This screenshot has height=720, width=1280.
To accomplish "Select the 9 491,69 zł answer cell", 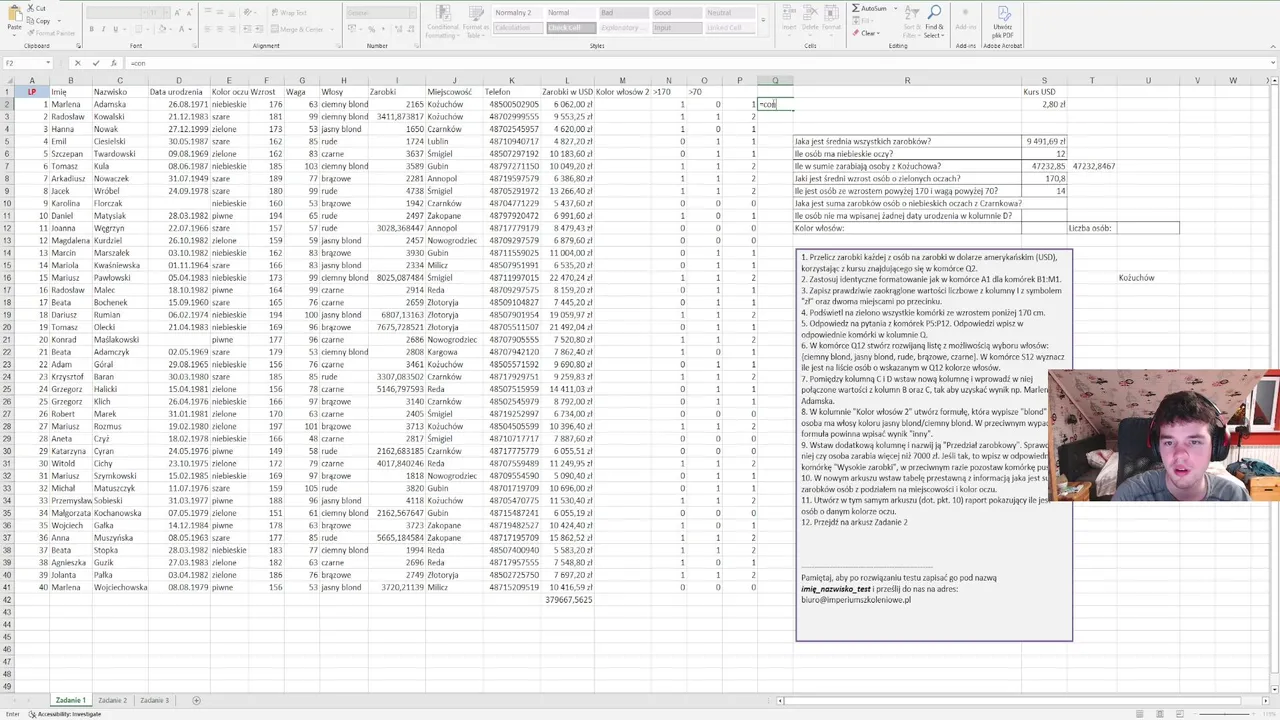I will (1044, 142).
